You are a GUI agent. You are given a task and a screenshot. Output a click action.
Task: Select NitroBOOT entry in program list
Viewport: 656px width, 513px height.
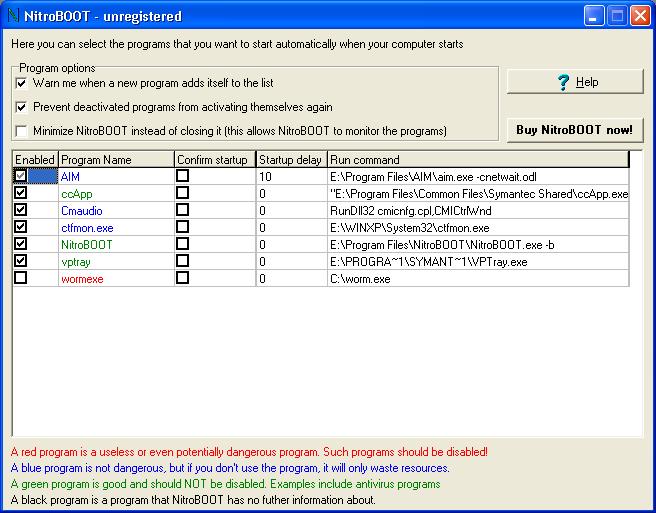[87, 245]
